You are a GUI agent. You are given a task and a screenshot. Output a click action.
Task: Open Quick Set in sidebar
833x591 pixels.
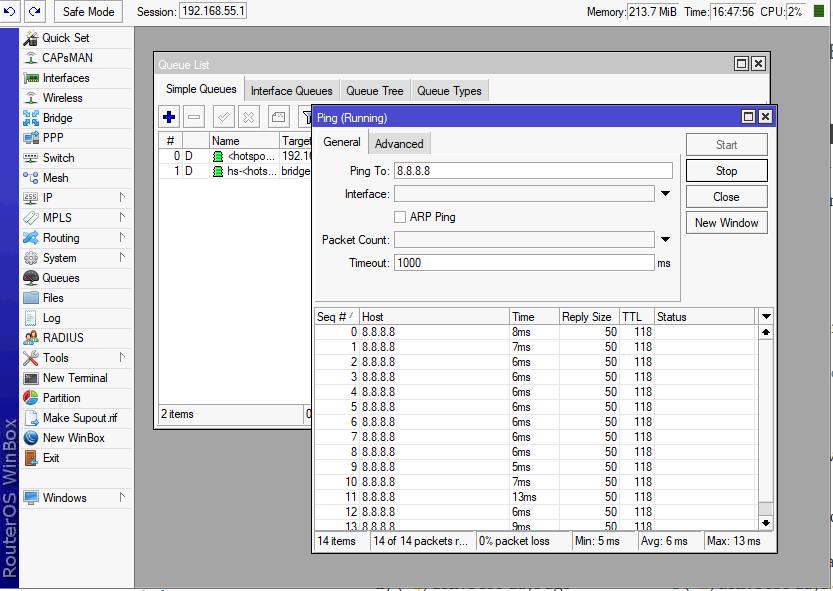click(77, 38)
